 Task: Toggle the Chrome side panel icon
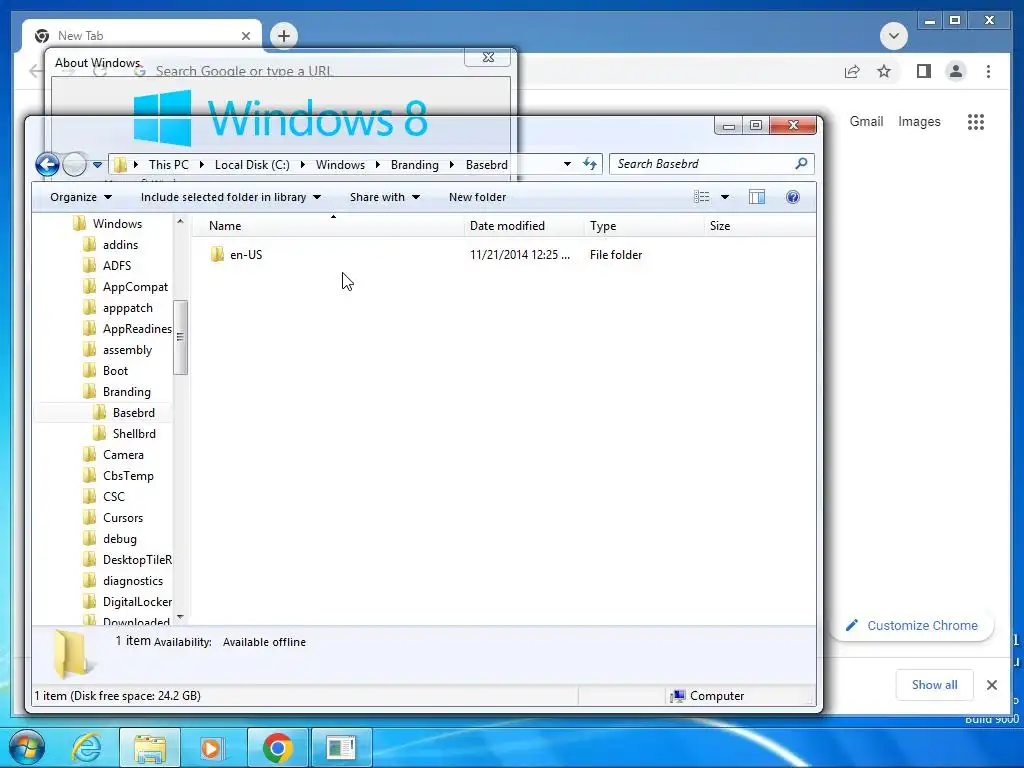click(923, 71)
